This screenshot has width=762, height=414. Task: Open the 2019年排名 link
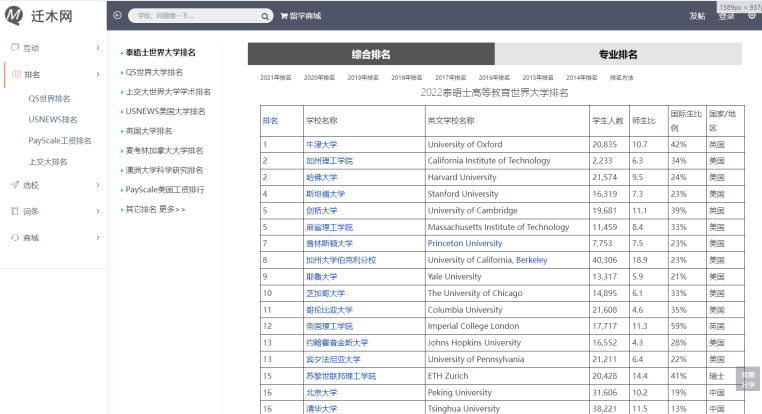363,77
